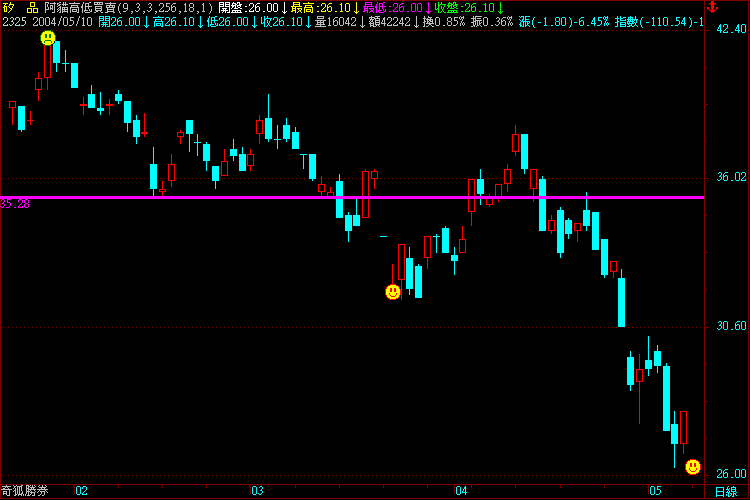Click the 換0.85% turnover value

coord(444,22)
